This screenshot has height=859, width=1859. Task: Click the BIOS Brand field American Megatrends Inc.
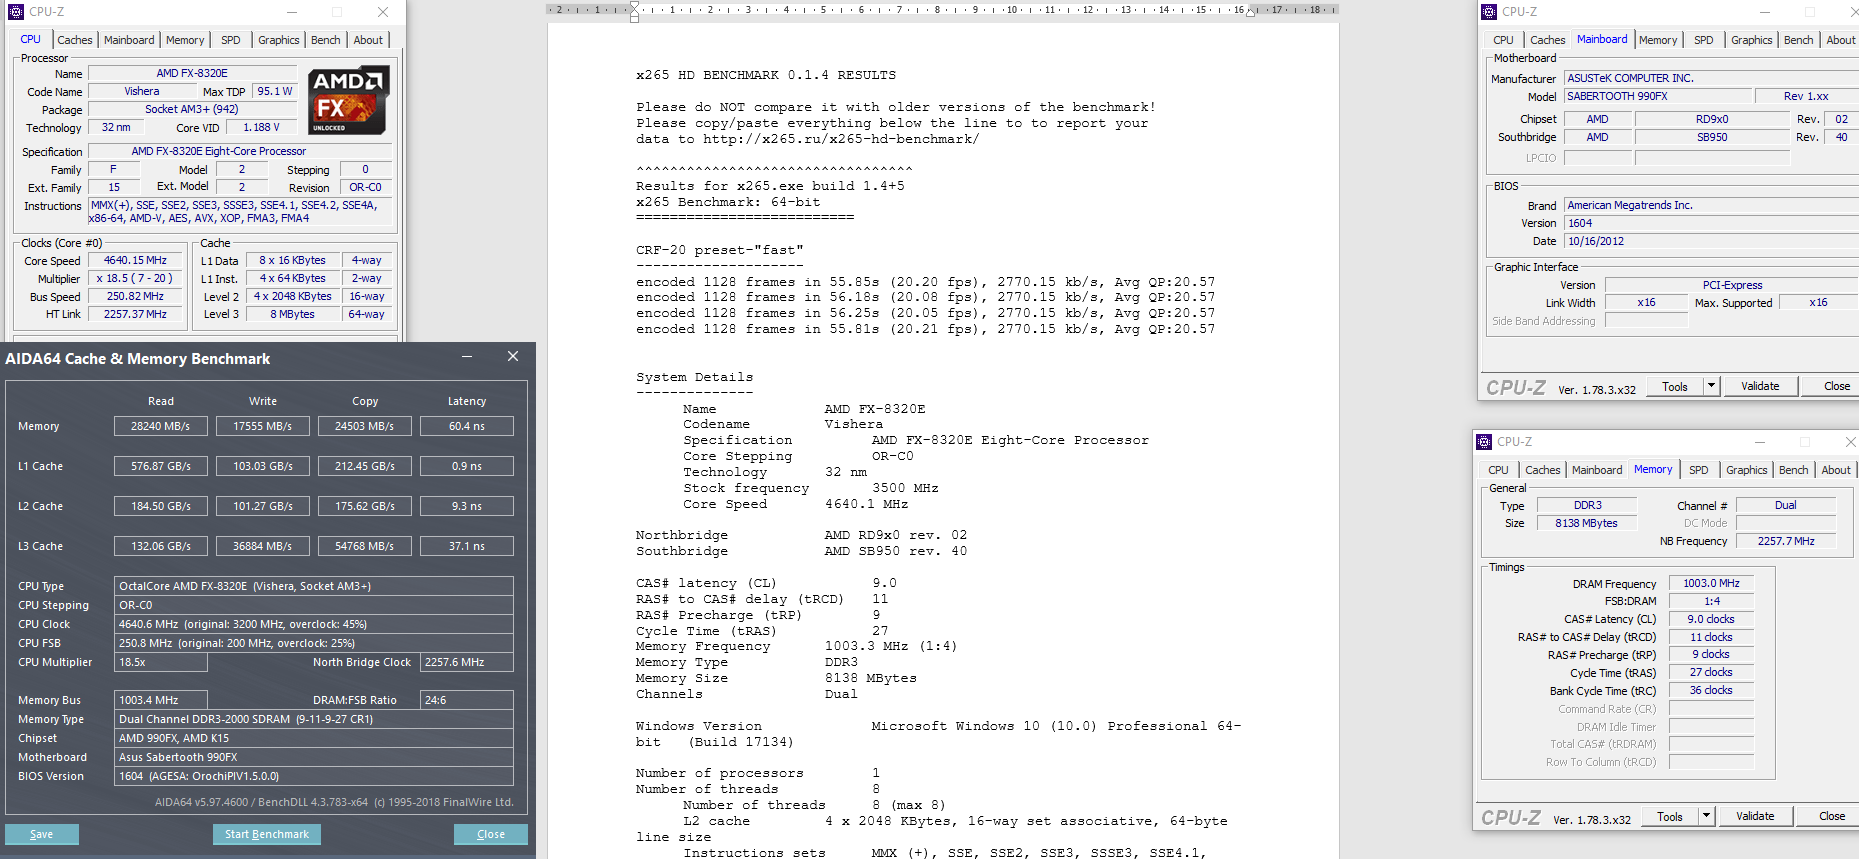pyautogui.click(x=1711, y=205)
